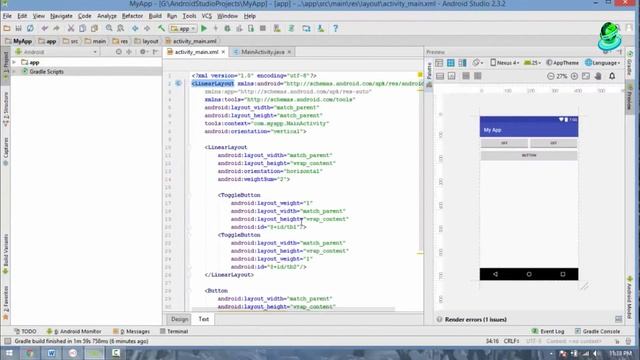Click the Word icon in Windows taskbar
Screen dimensions: 640x360
pyautogui.click(x=51, y=353)
